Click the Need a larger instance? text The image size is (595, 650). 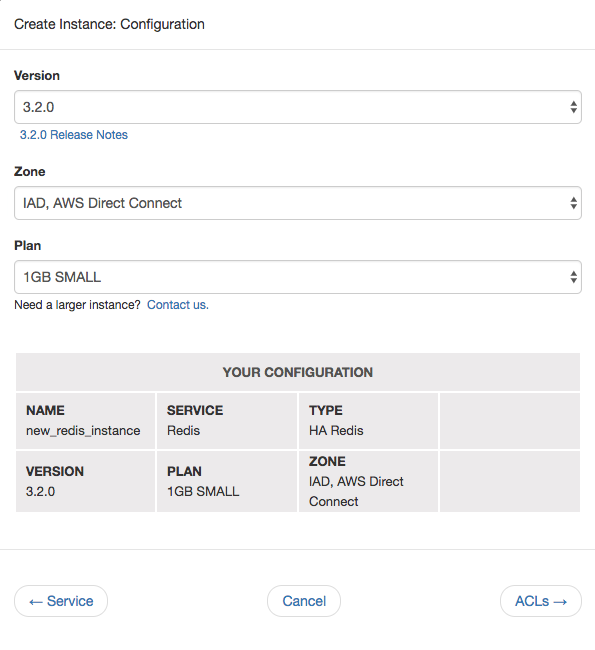tap(78, 305)
